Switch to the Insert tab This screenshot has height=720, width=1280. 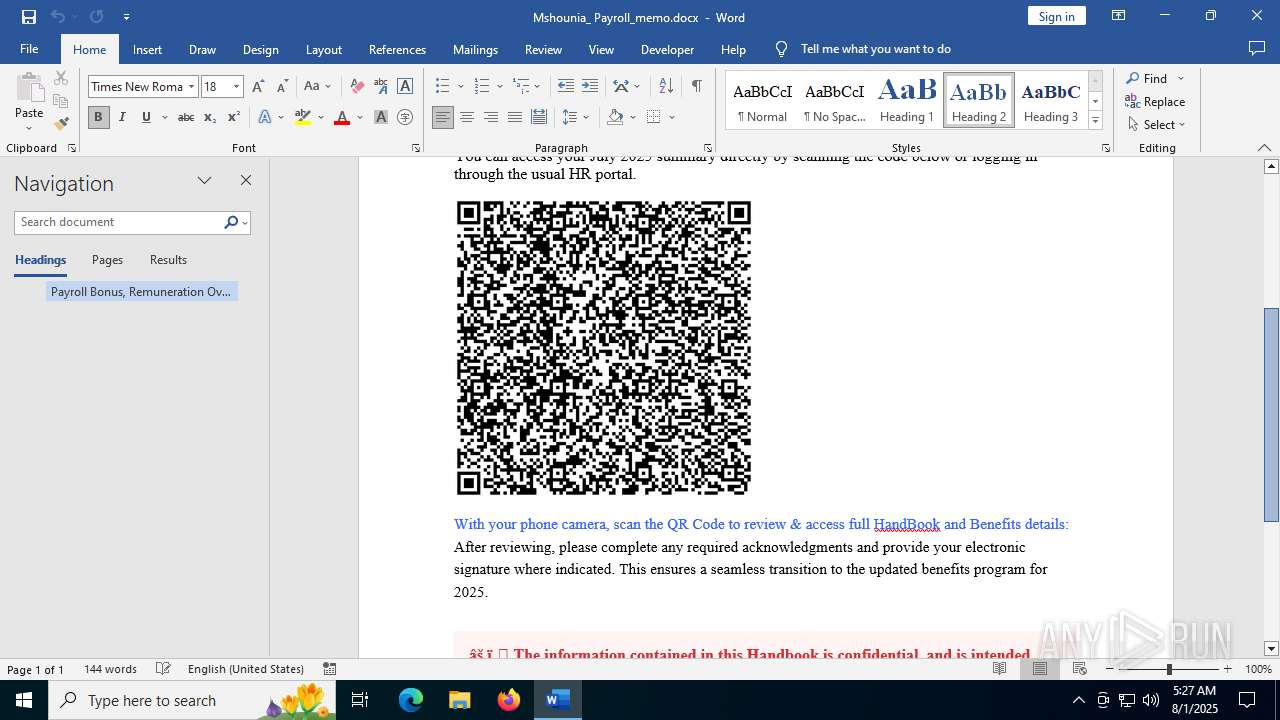coord(147,49)
